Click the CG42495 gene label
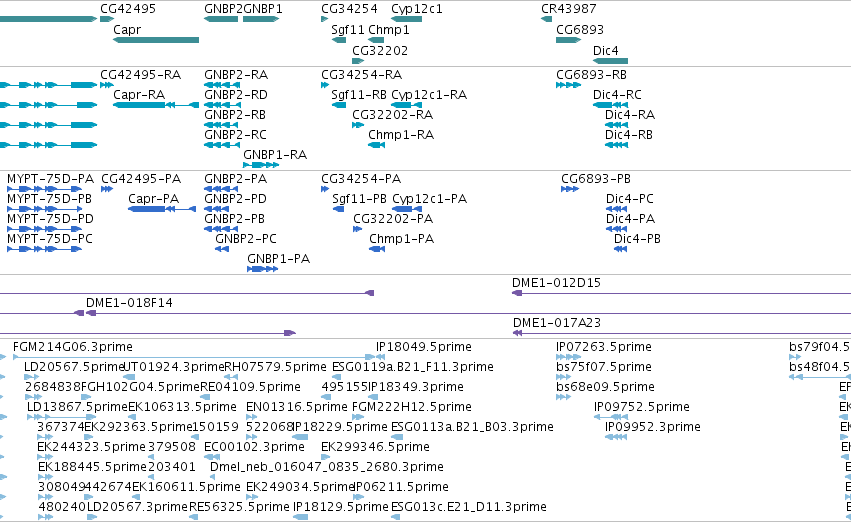 pyautogui.click(x=128, y=9)
